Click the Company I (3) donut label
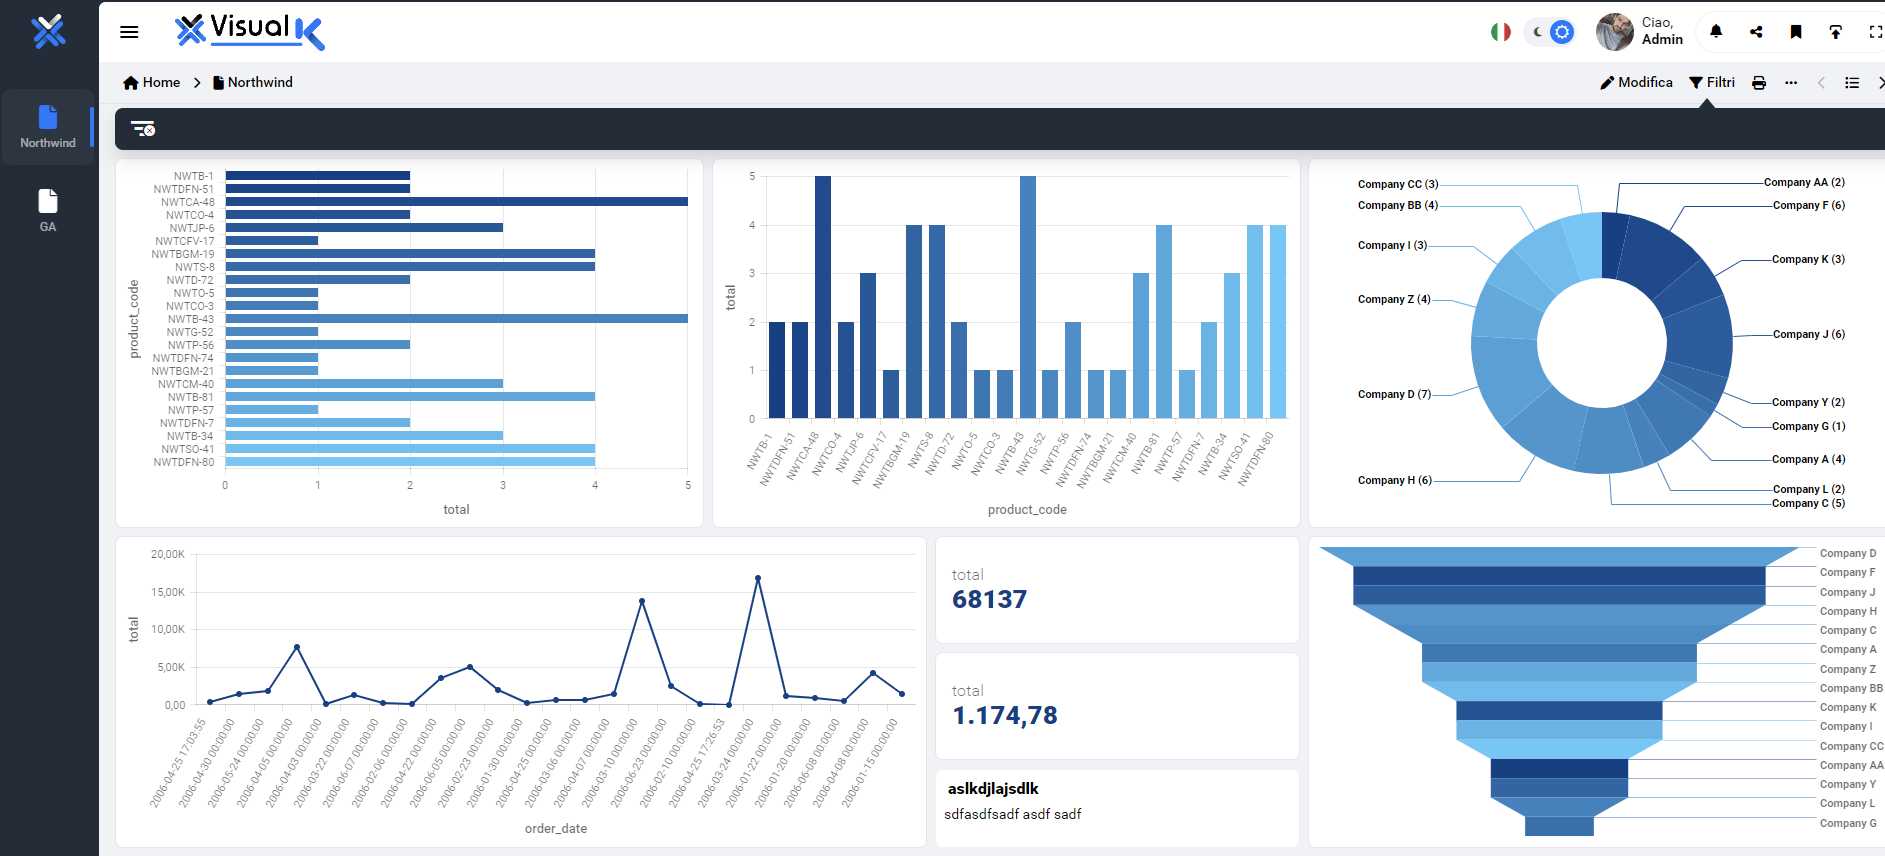Screen dimensions: 1885x856 tap(1392, 245)
